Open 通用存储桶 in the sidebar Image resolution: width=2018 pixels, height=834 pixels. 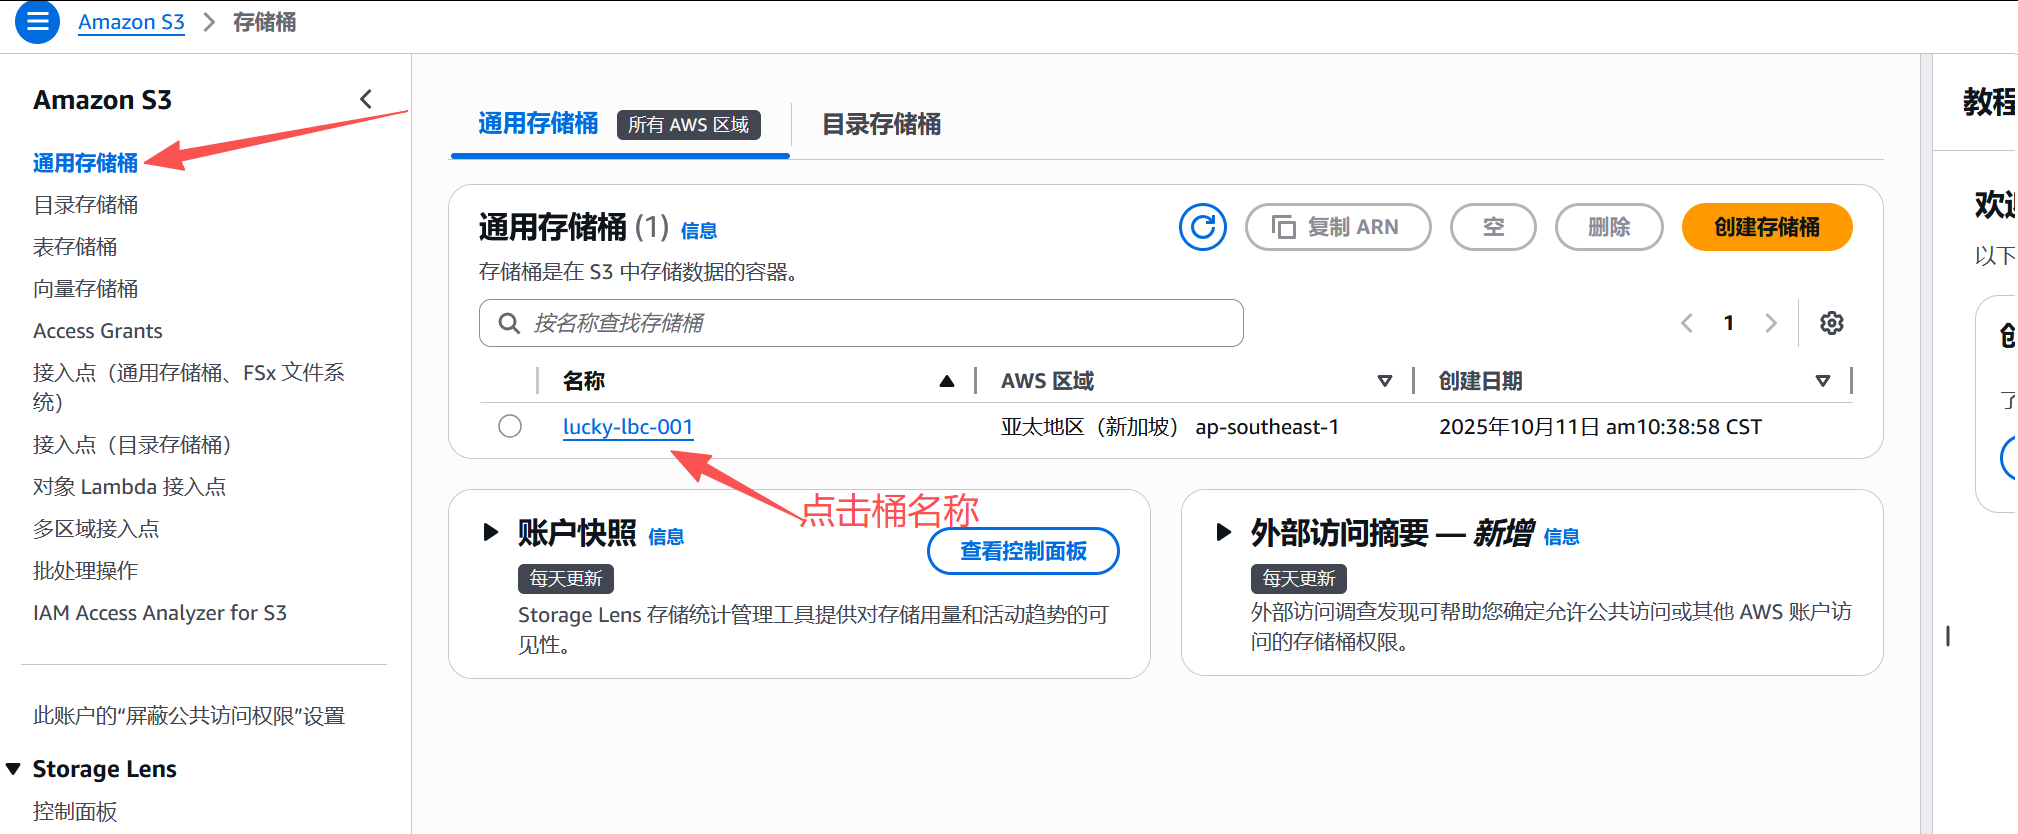click(85, 163)
